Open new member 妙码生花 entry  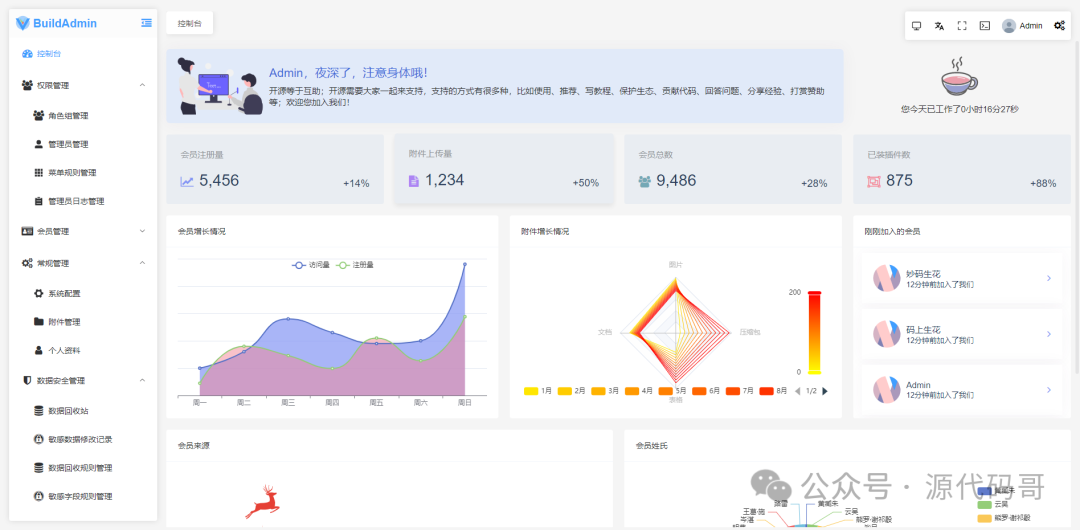[960, 278]
